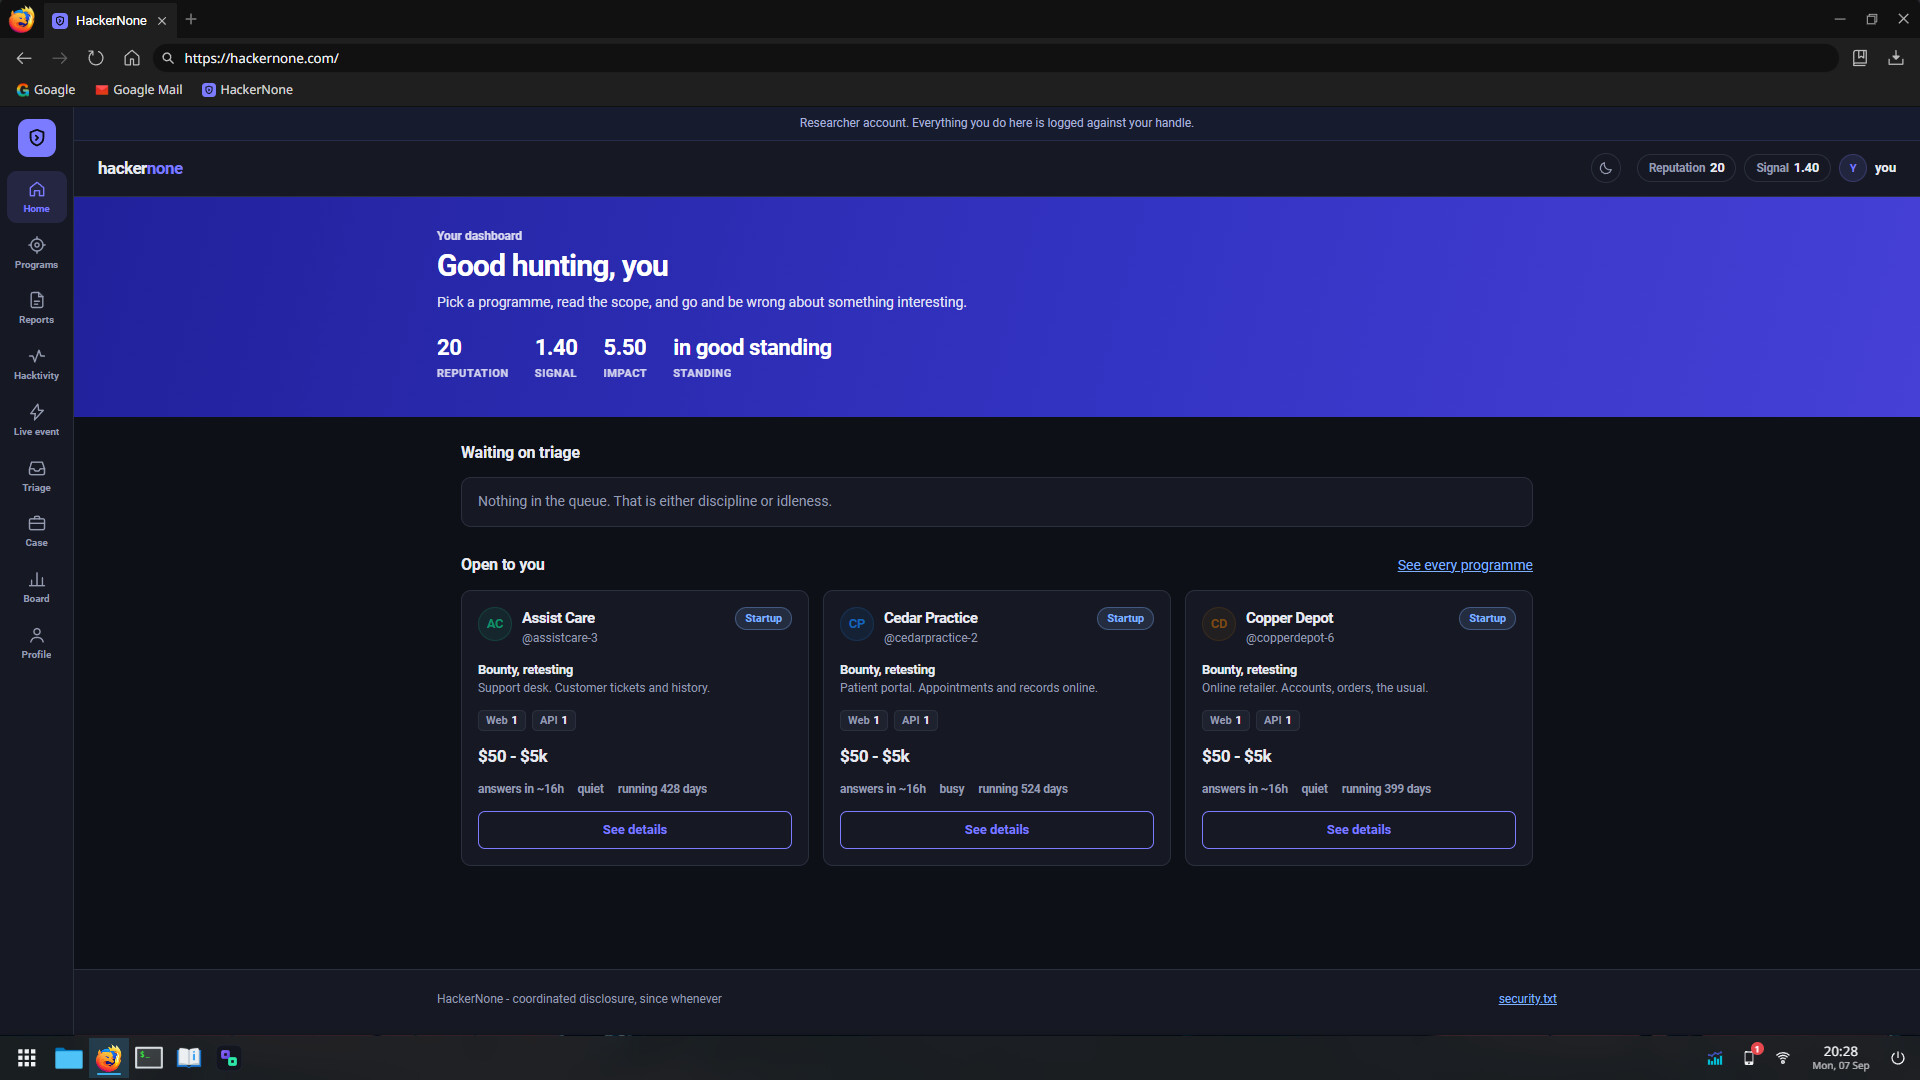
Task: Reload the page in the browser
Action: tap(96, 58)
